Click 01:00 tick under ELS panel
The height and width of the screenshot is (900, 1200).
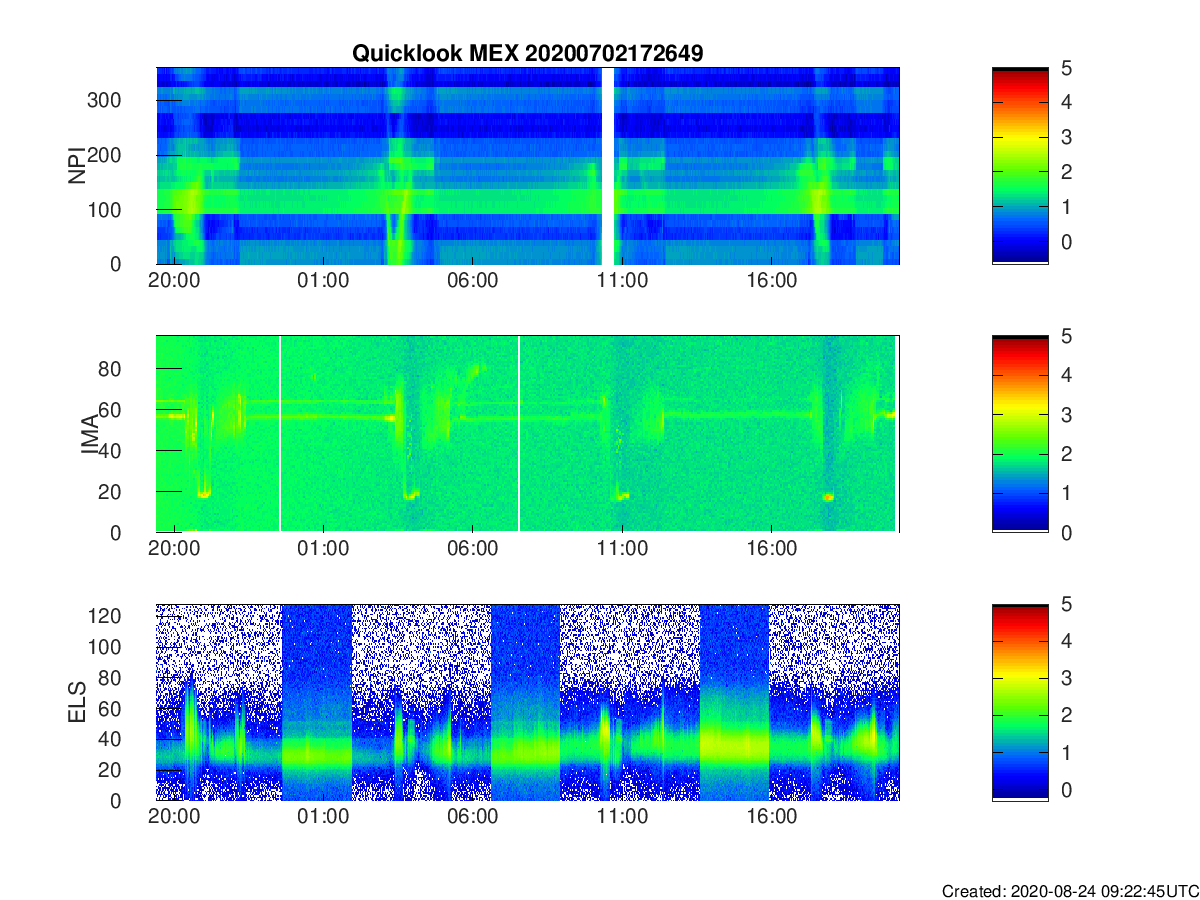click(x=323, y=817)
